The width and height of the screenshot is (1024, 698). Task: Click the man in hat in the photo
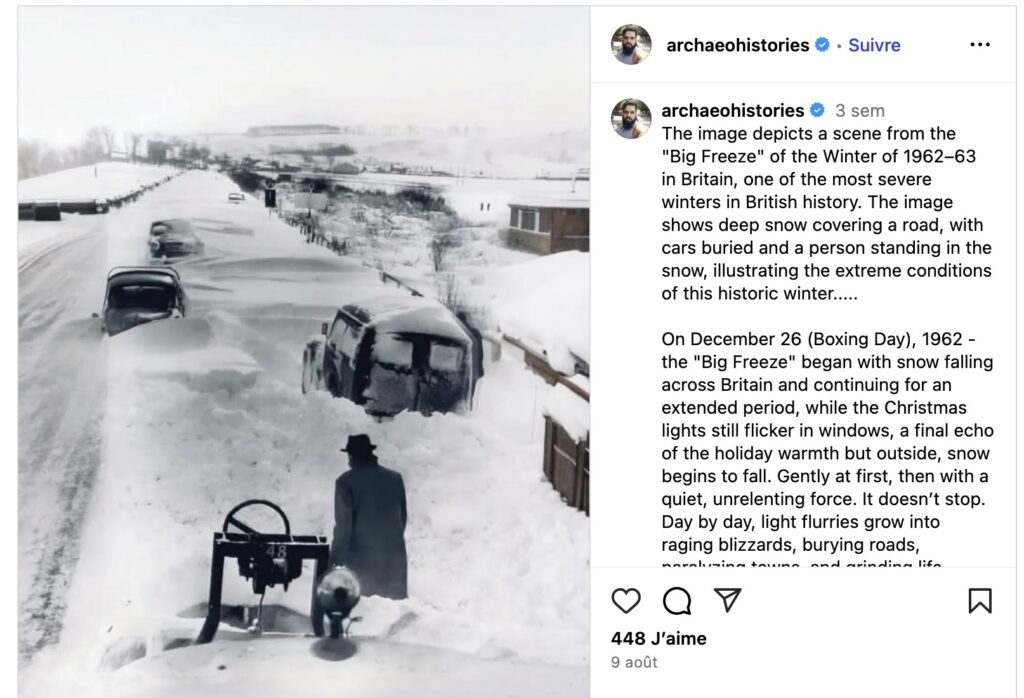[370, 516]
